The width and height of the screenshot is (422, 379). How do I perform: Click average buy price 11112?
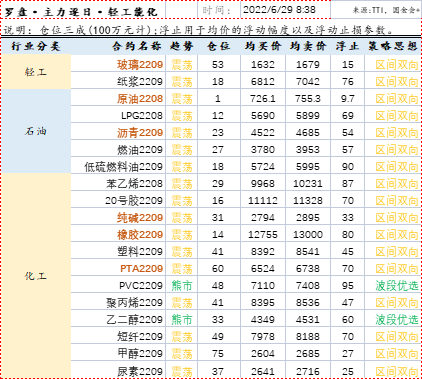(x=263, y=201)
